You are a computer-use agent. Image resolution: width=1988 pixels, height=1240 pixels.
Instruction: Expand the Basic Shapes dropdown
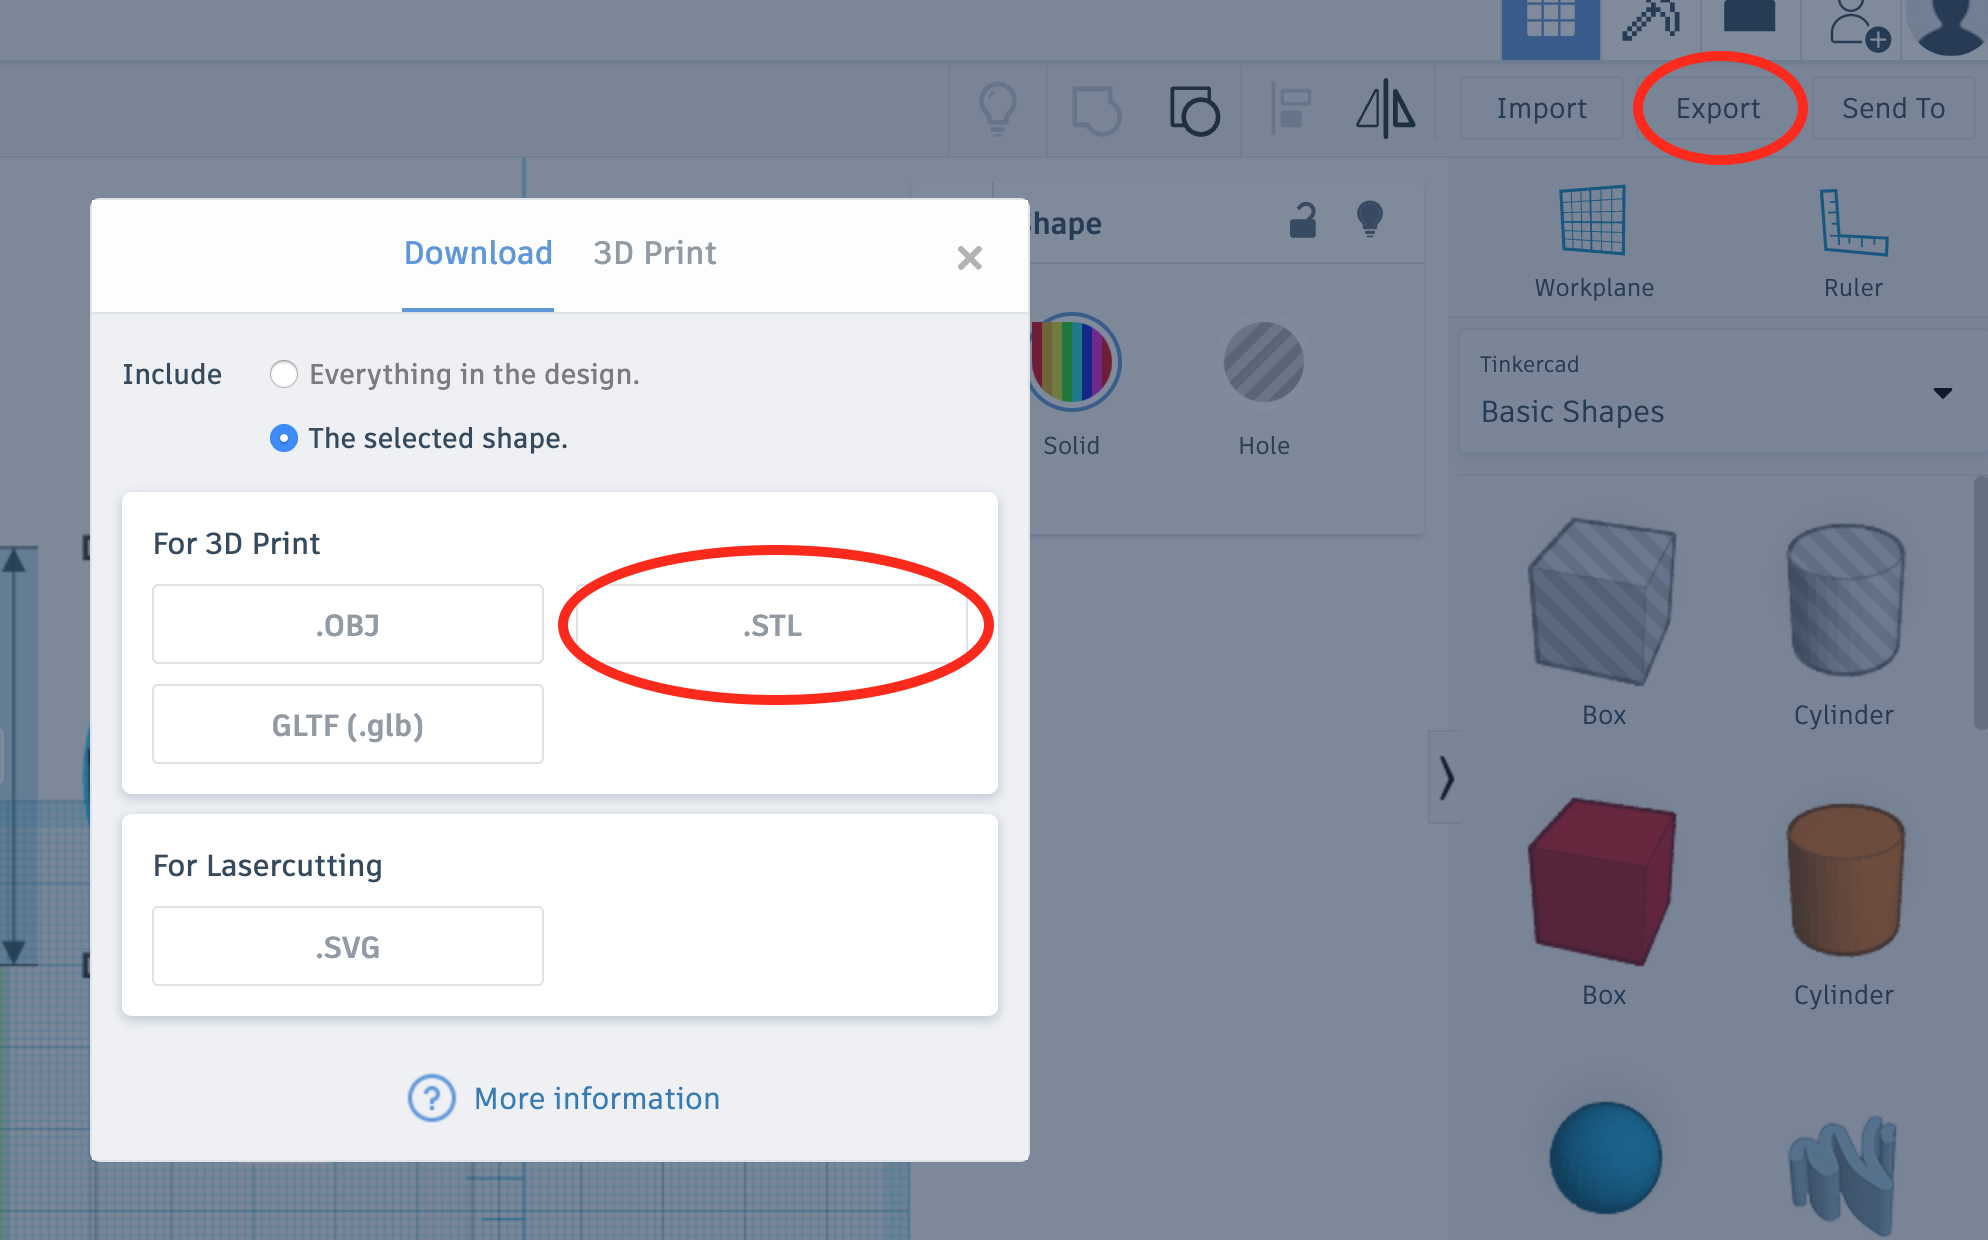1941,393
